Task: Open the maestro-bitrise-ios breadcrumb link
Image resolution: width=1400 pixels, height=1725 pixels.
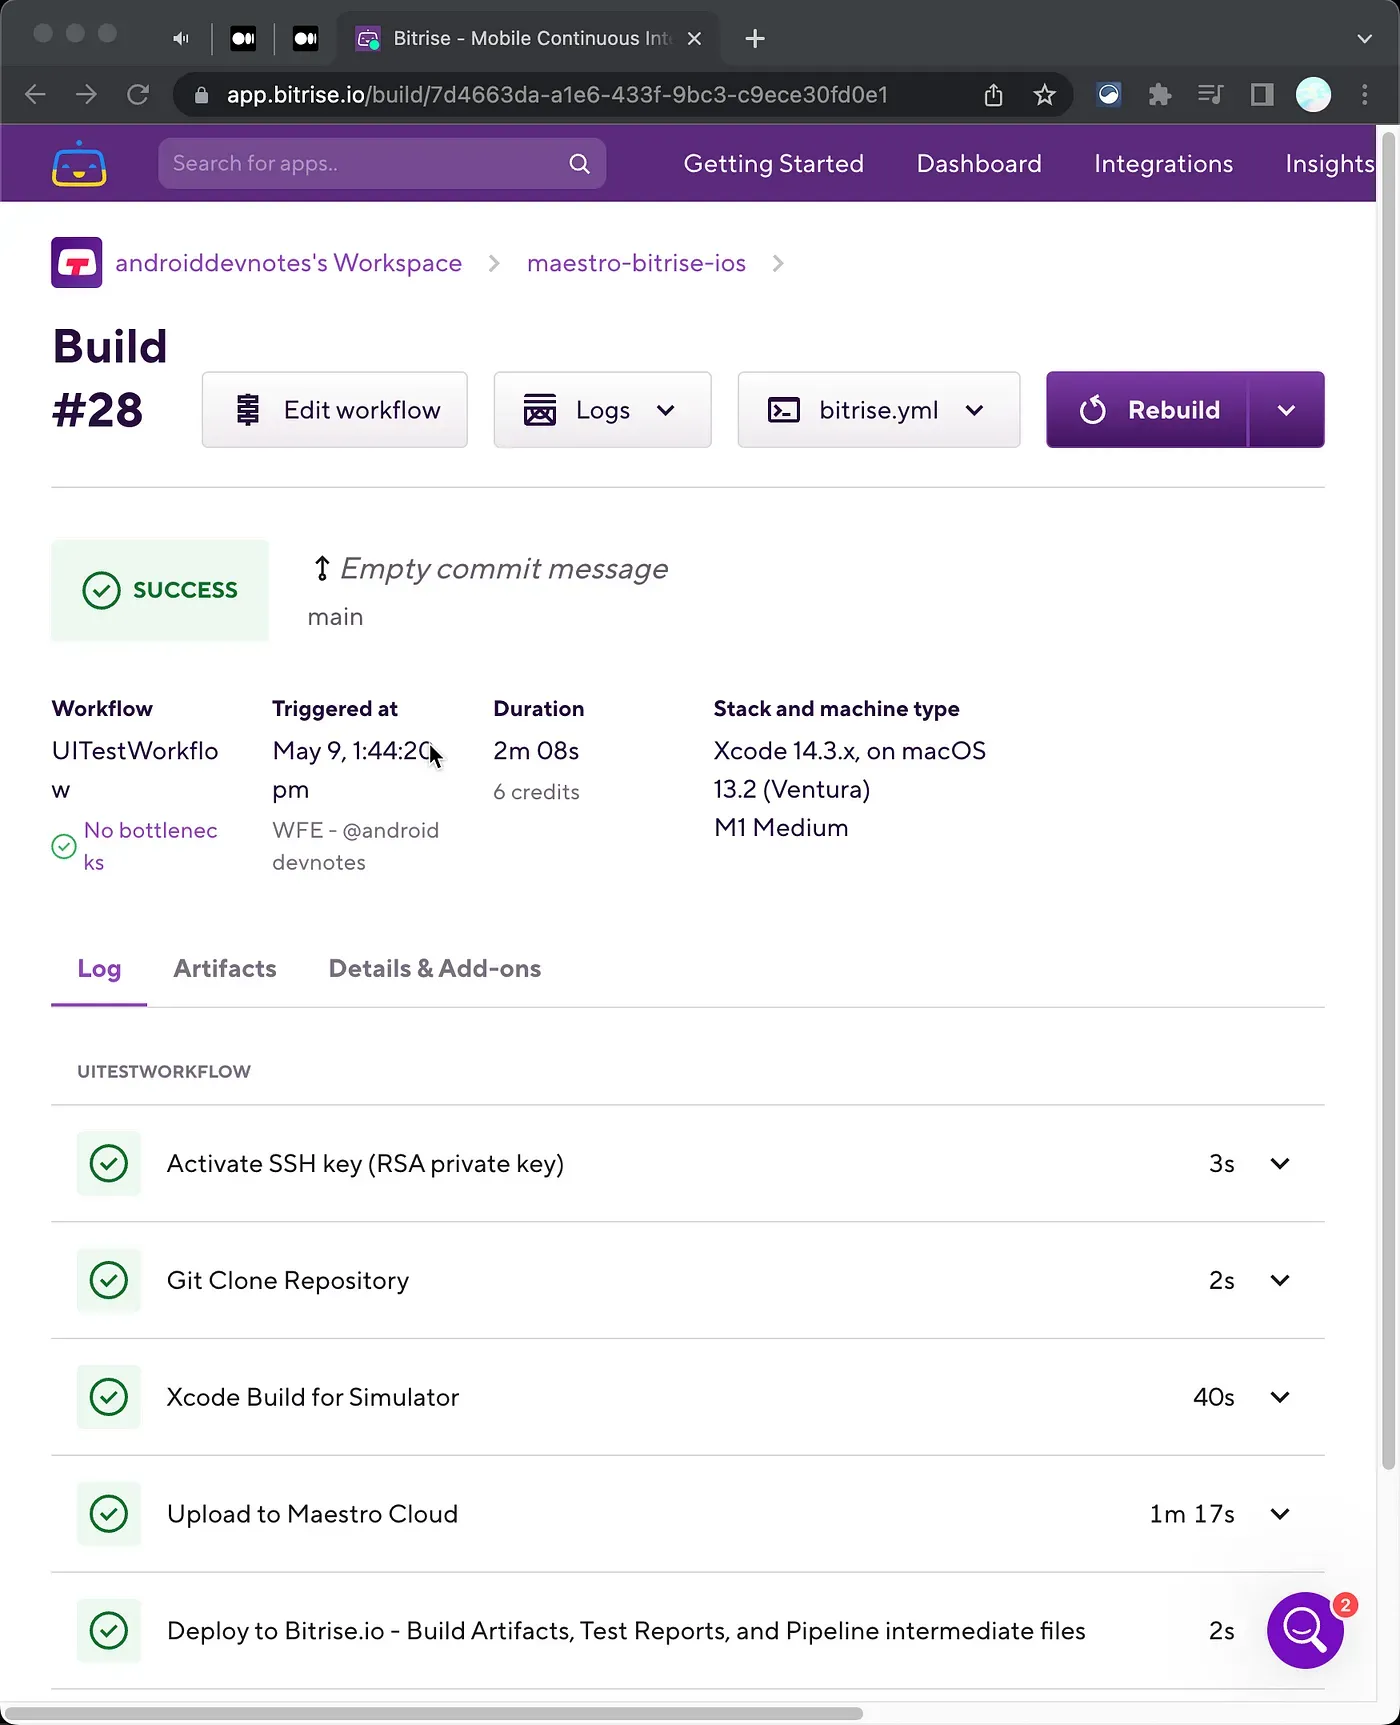Action: (636, 263)
